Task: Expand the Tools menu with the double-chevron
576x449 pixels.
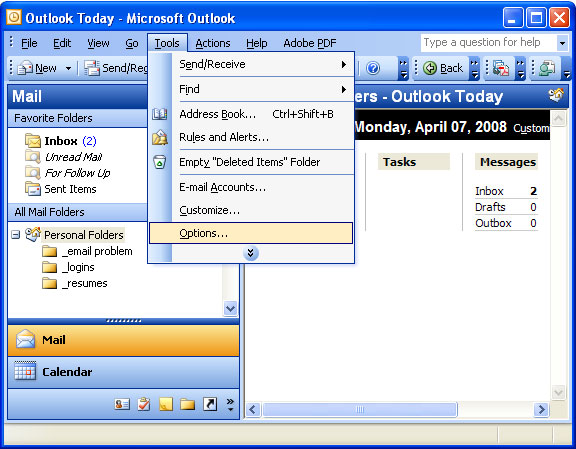Action: click(251, 253)
